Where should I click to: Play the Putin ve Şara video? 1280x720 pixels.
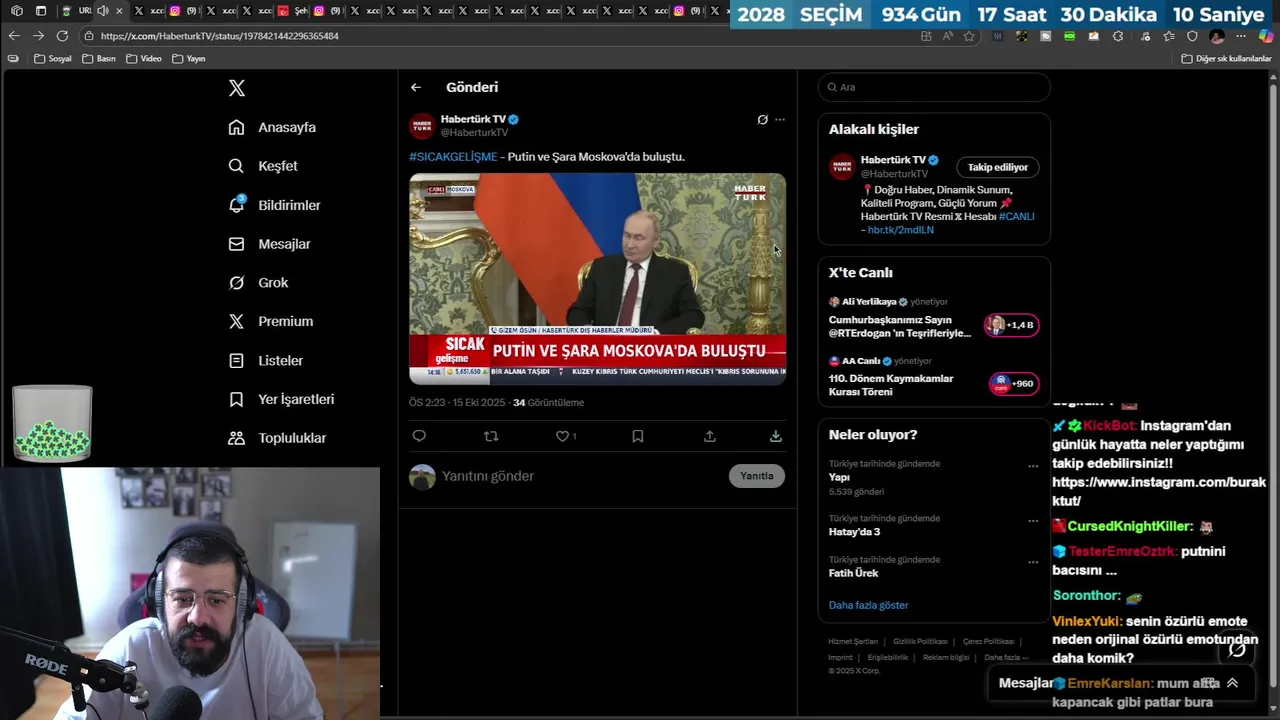(597, 278)
